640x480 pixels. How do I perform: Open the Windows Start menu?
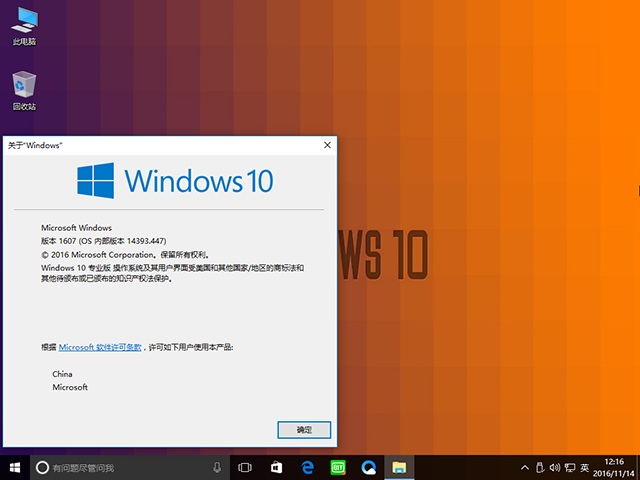tap(15, 467)
